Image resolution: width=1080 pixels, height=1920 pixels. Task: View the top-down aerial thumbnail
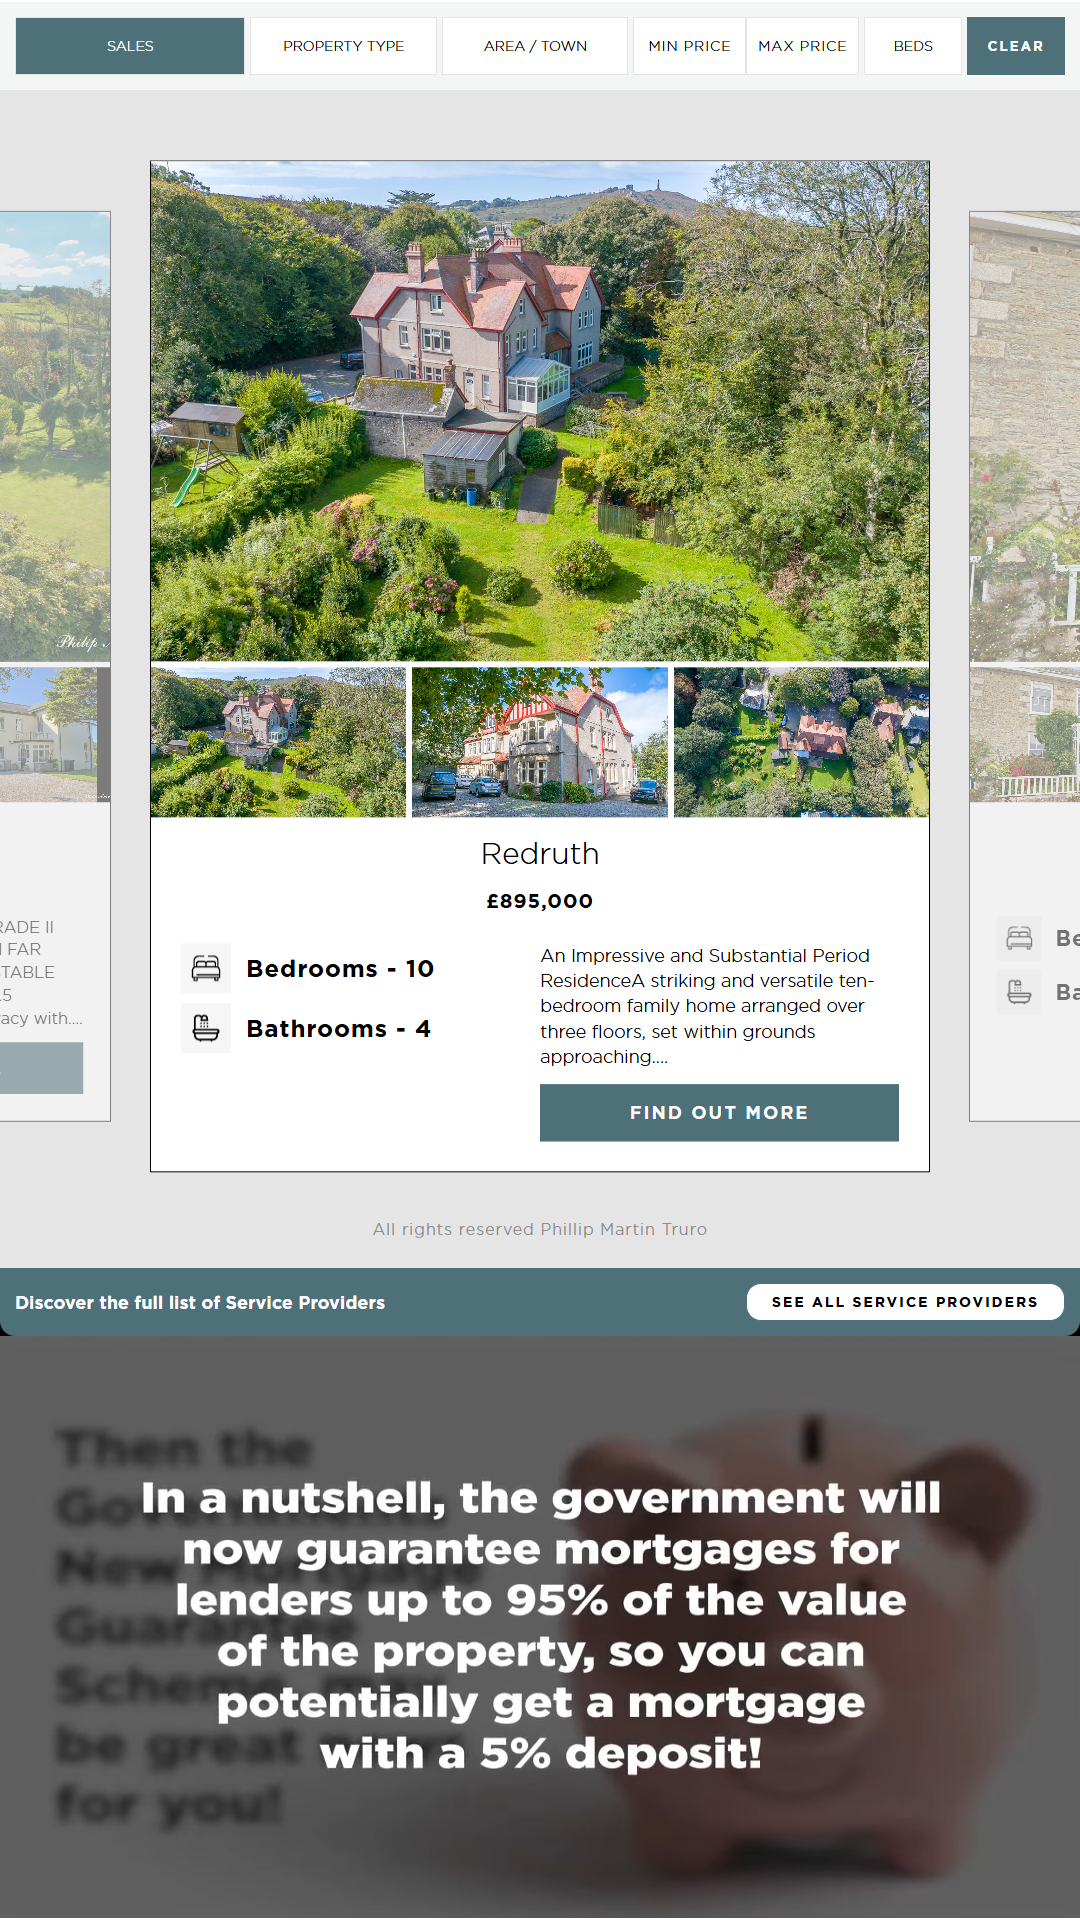coord(801,742)
